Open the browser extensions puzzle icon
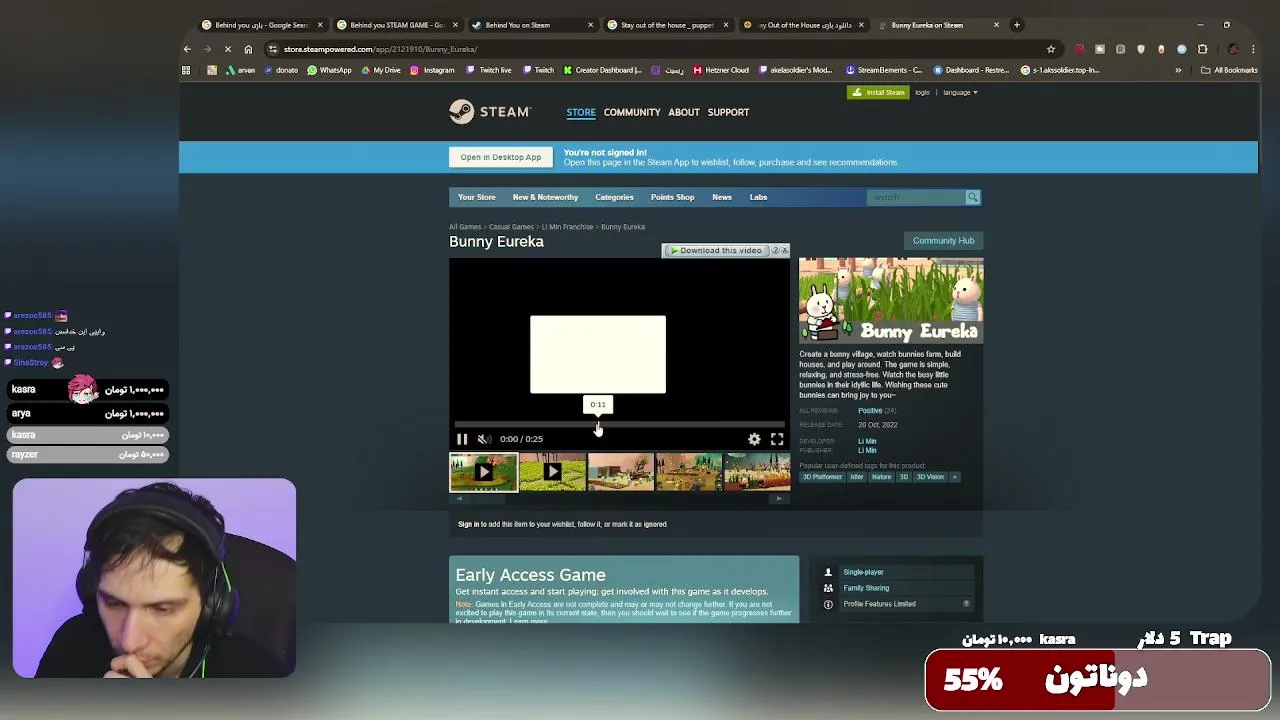 click(x=1202, y=49)
